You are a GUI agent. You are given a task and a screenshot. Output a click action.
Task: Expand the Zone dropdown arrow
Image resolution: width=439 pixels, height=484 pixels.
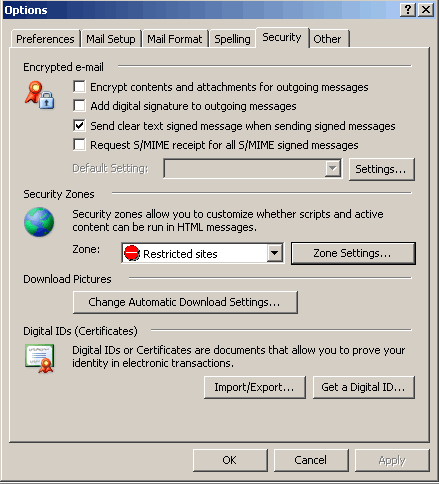(x=275, y=253)
